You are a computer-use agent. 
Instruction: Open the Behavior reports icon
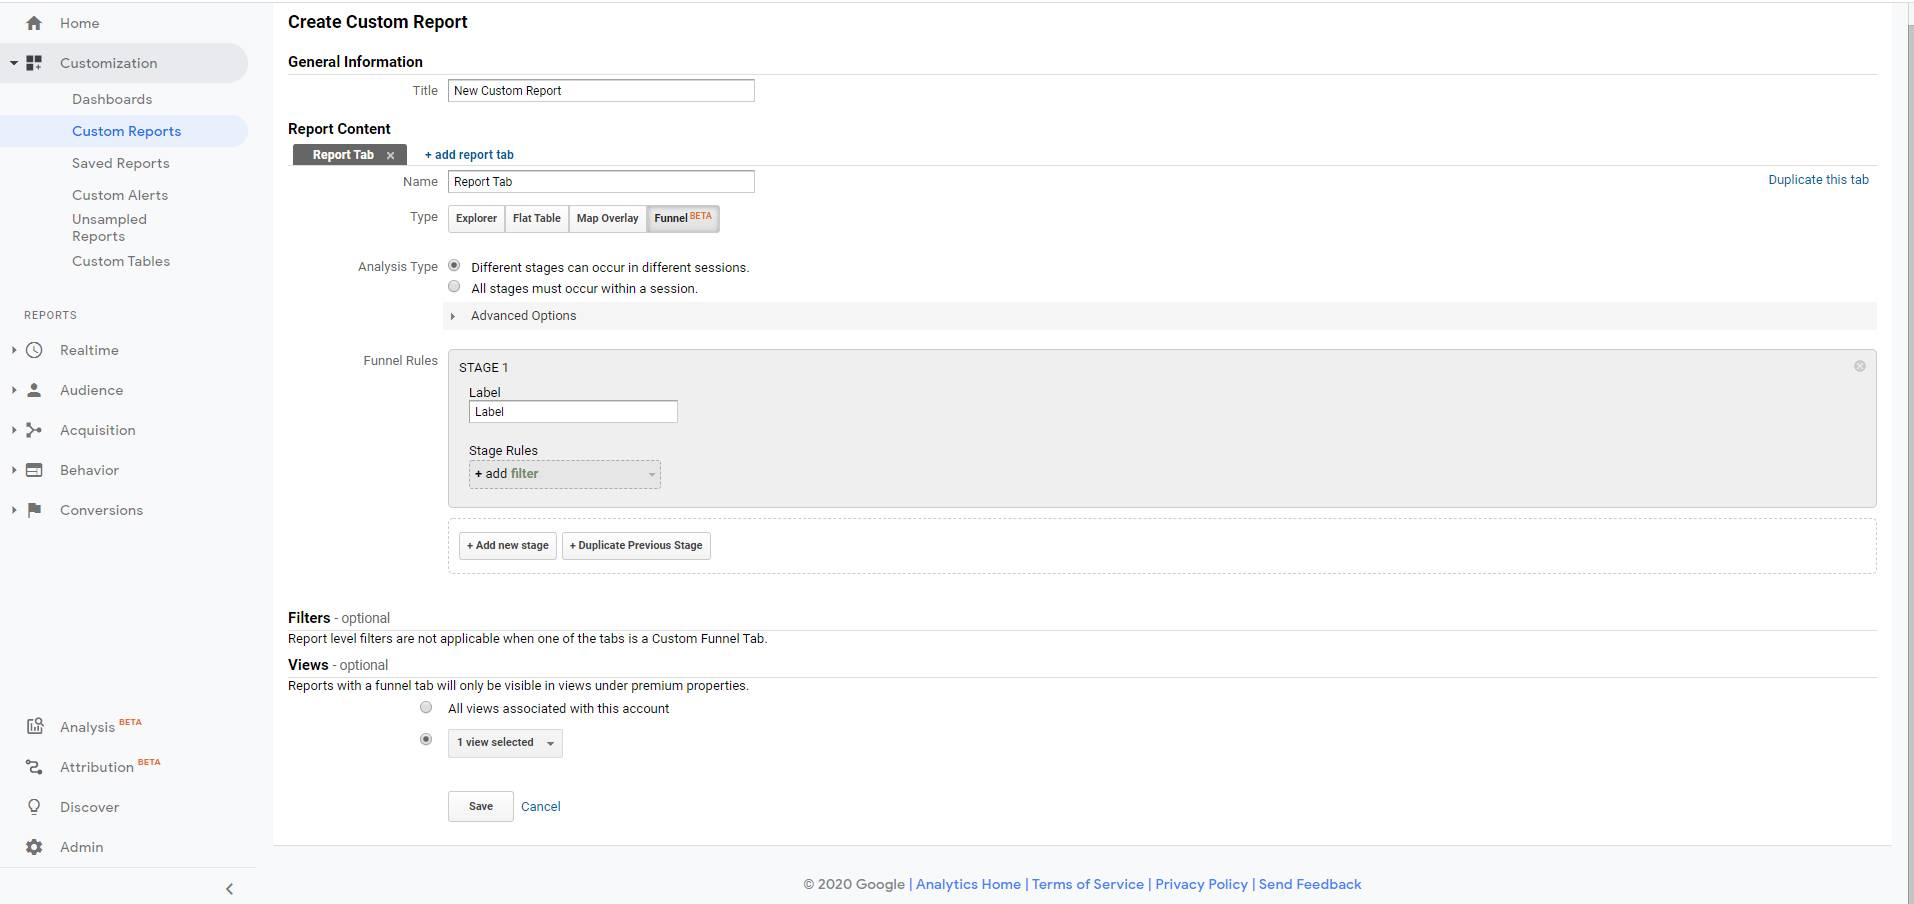coord(34,470)
